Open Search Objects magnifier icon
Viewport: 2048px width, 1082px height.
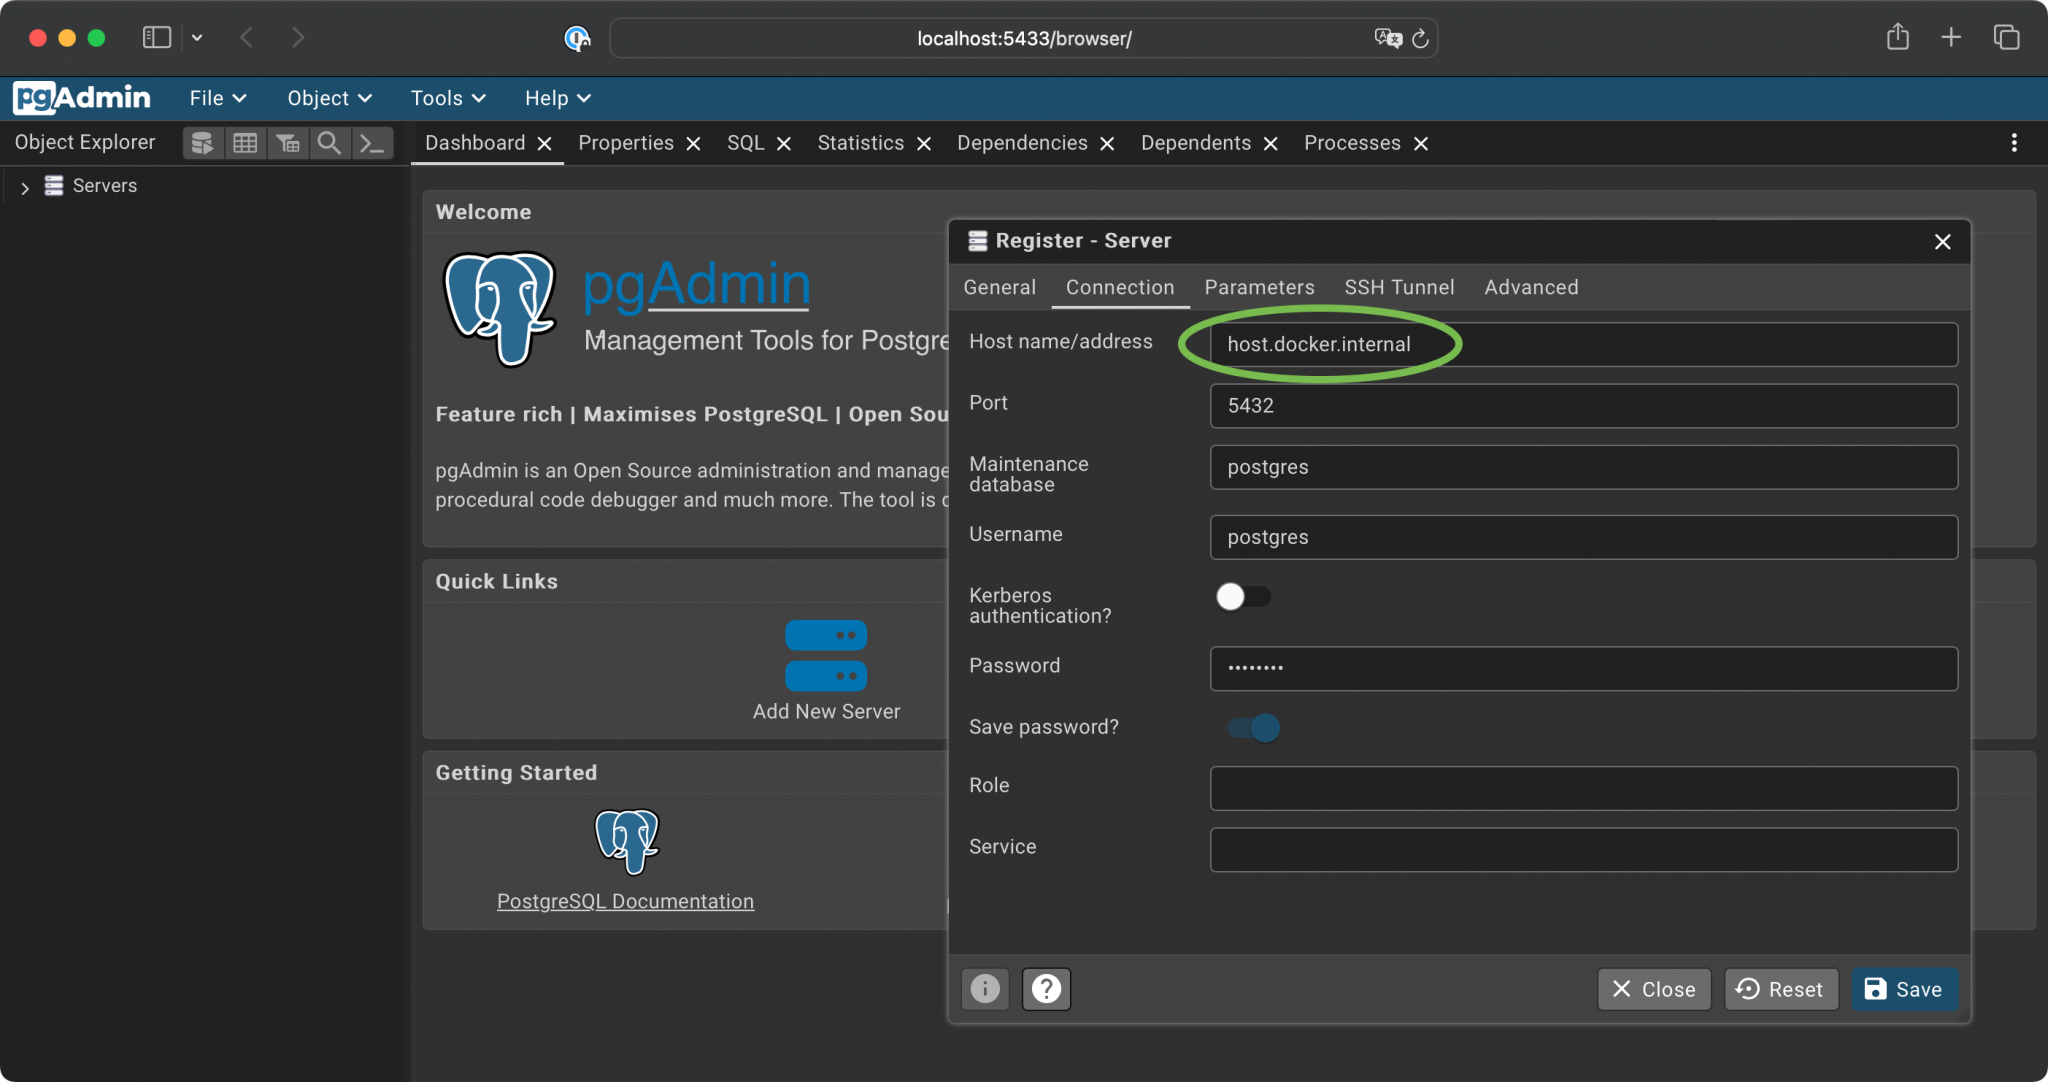[329, 143]
